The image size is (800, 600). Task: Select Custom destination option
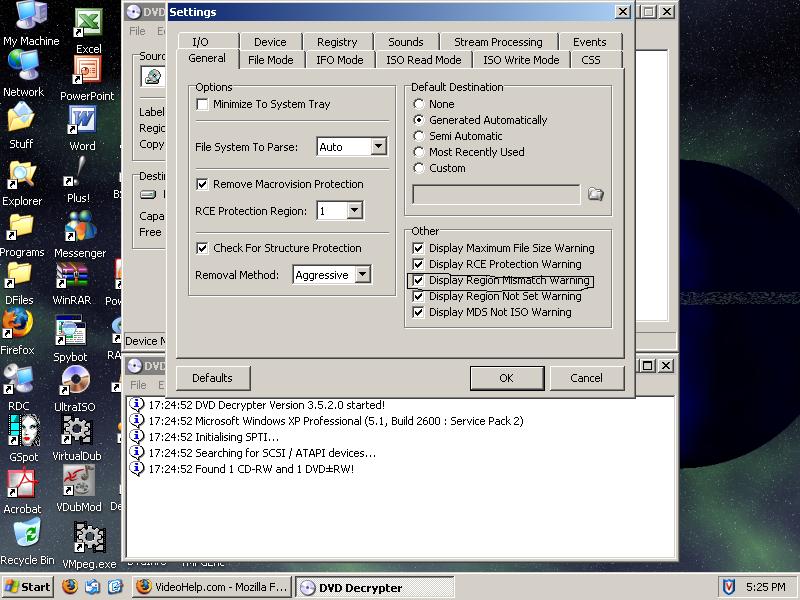(419, 168)
